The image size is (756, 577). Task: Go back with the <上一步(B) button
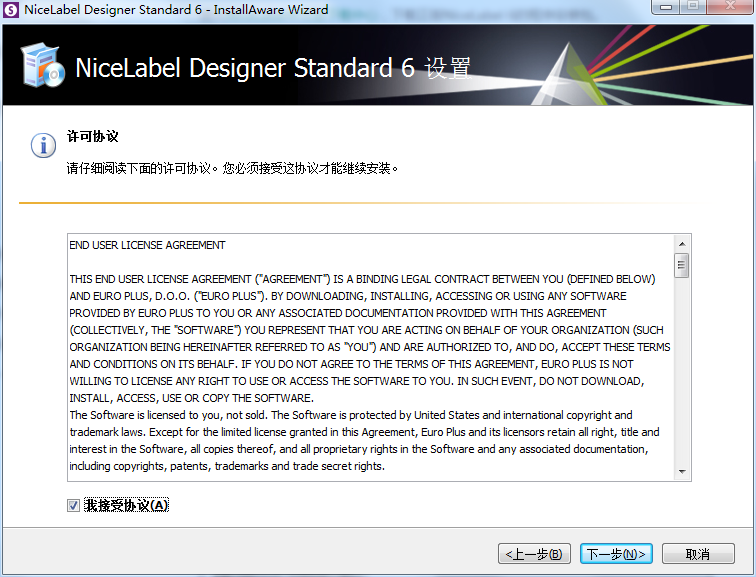(x=534, y=554)
